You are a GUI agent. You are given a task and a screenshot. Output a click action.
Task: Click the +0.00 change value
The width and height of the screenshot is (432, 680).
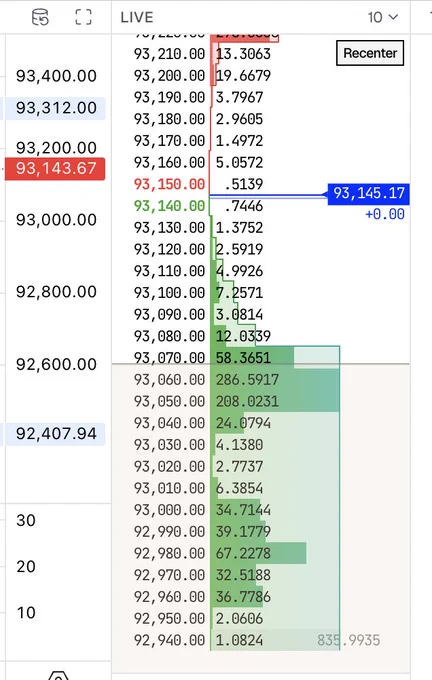[x=385, y=214]
